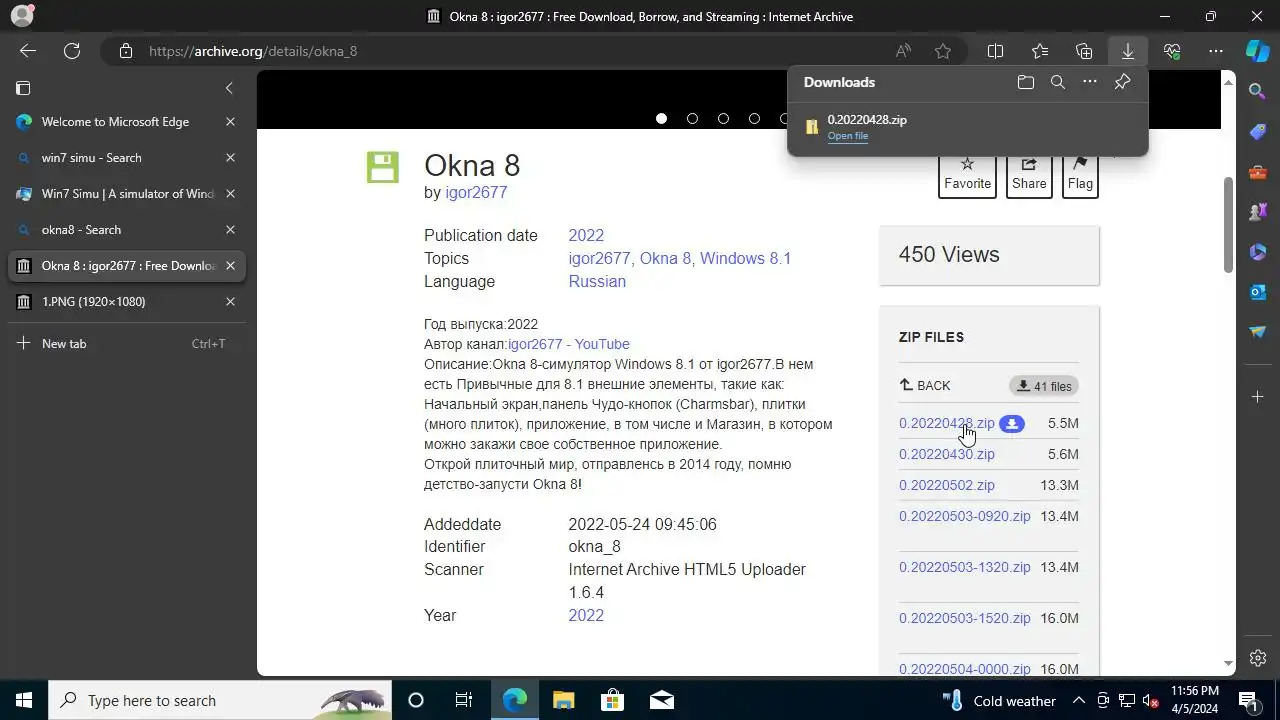Open the Copilot sidebar icon
Viewport: 1280px width, 720px height.
(1258, 51)
